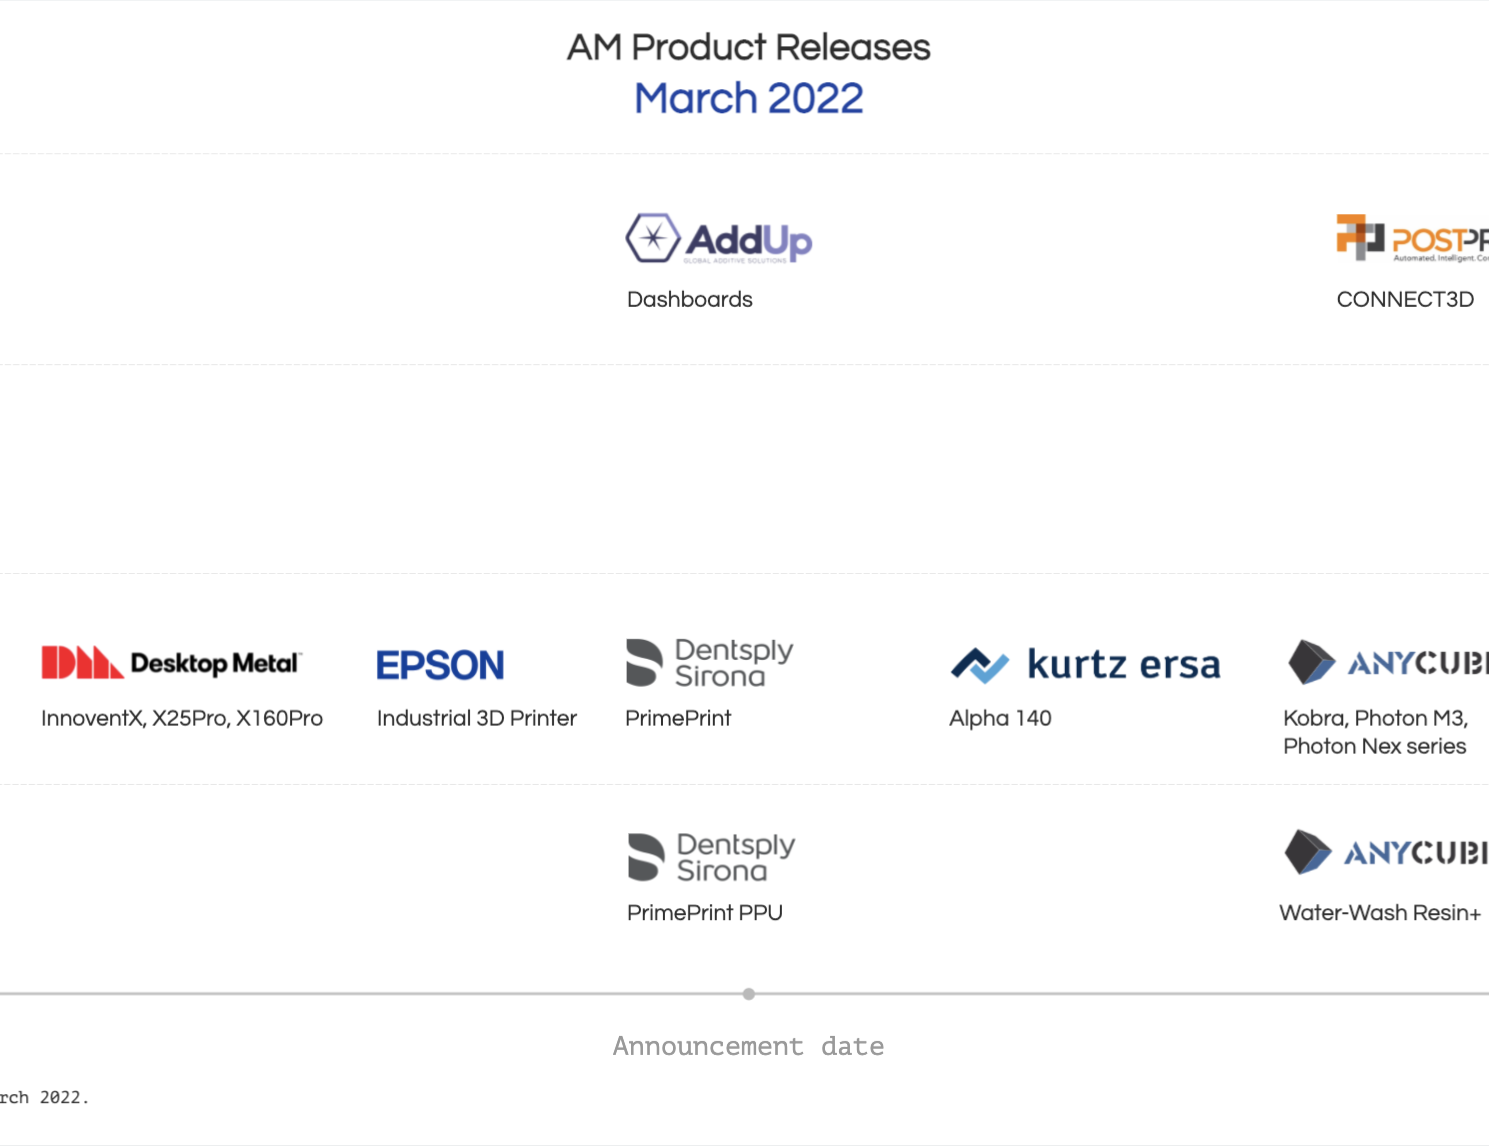Click the Dentsply Sirona logo above PrimePrint PPU

(710, 856)
